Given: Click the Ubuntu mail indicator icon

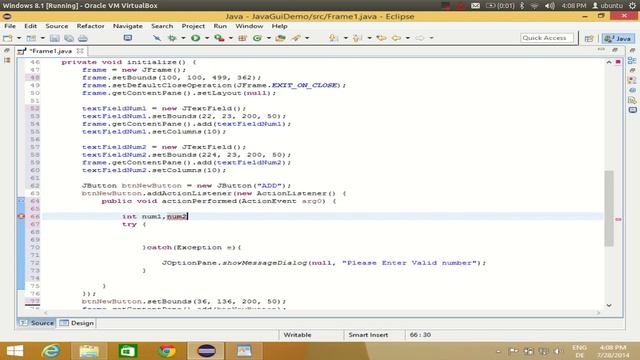Looking at the screenshot, I should (475, 5).
